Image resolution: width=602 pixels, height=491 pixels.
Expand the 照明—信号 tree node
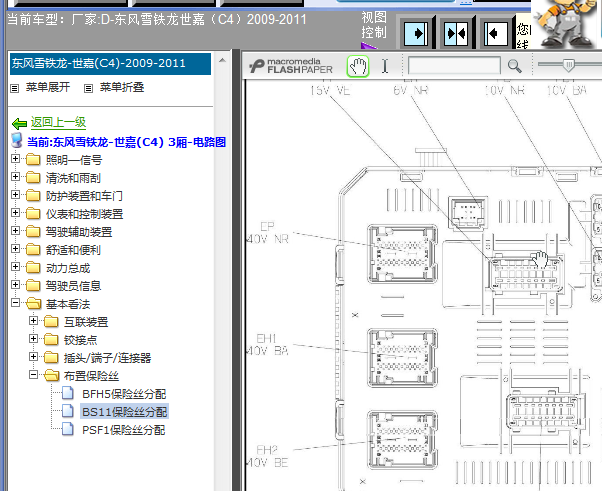tap(15, 159)
